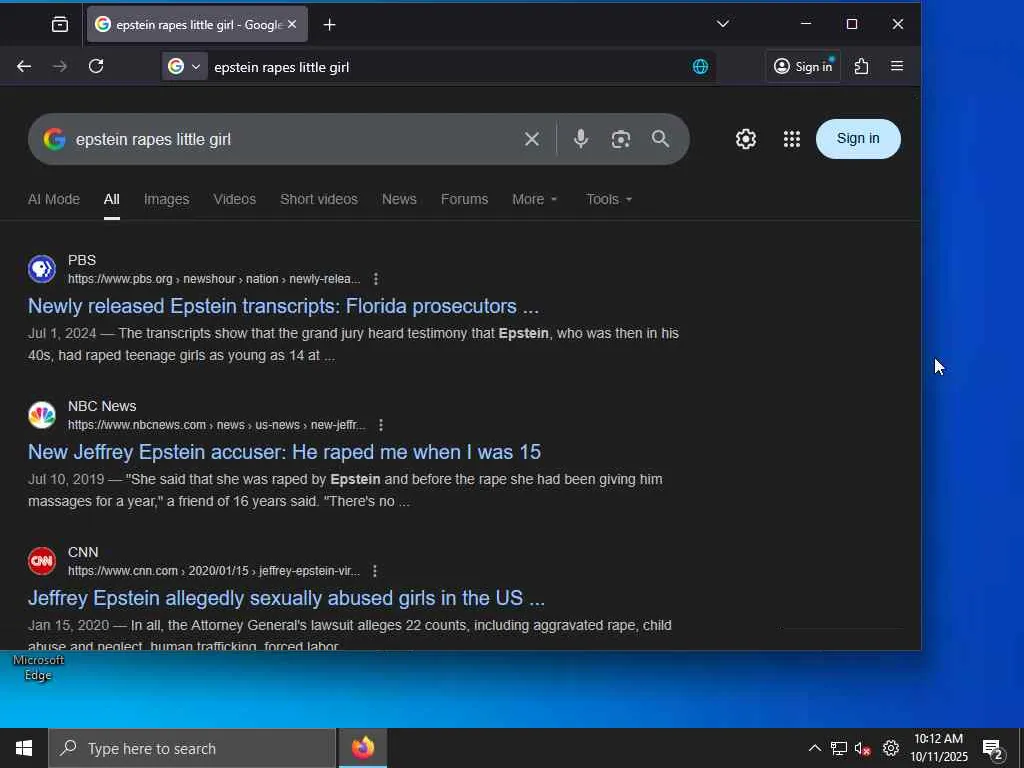The height and width of the screenshot is (768, 1024).
Task: Click the CNN red favicon
Action: pos(42,561)
